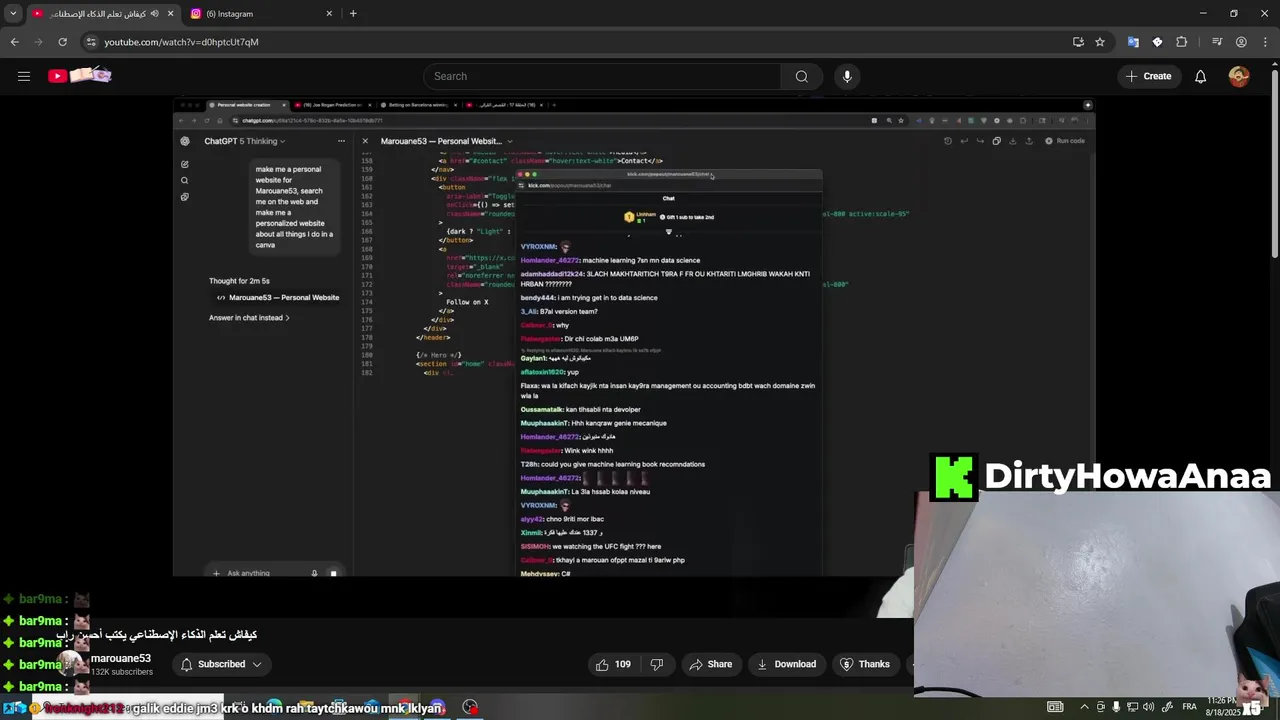Image resolution: width=1280 pixels, height=720 pixels.
Task: Click the address bar URL youtube.com/watch
Action: point(181,42)
